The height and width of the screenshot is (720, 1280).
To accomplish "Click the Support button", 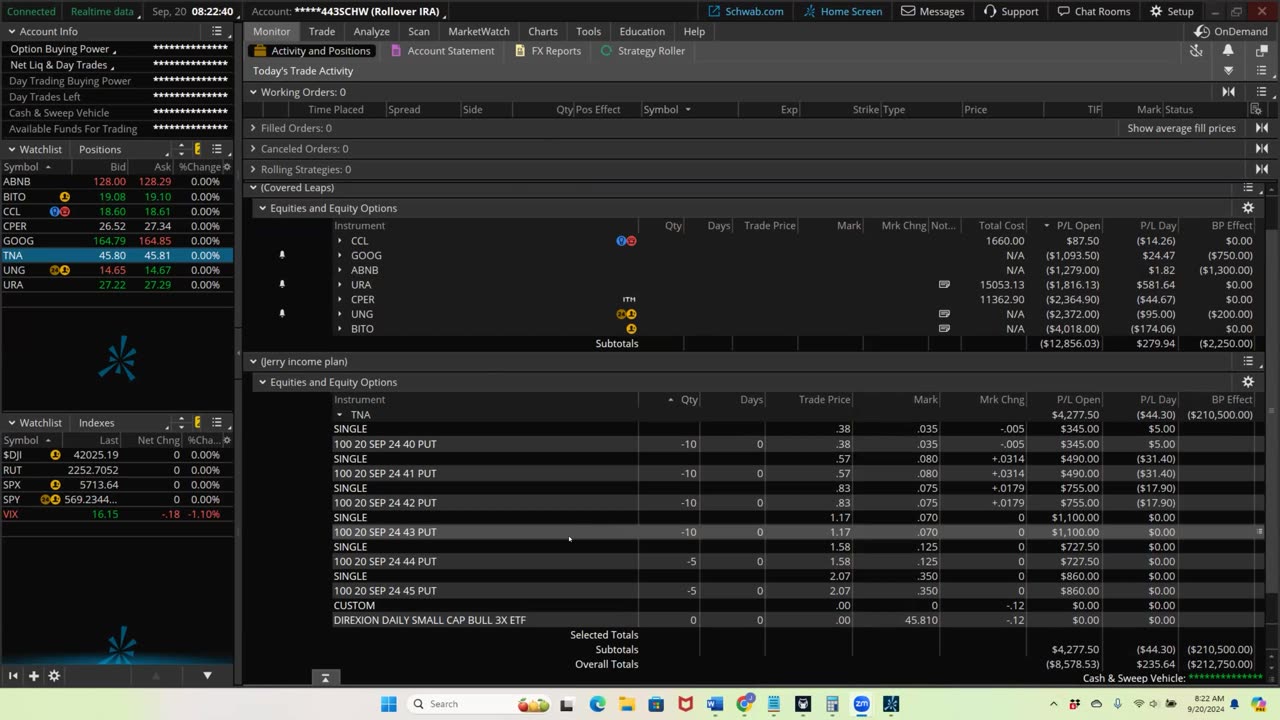I will [x=1011, y=11].
